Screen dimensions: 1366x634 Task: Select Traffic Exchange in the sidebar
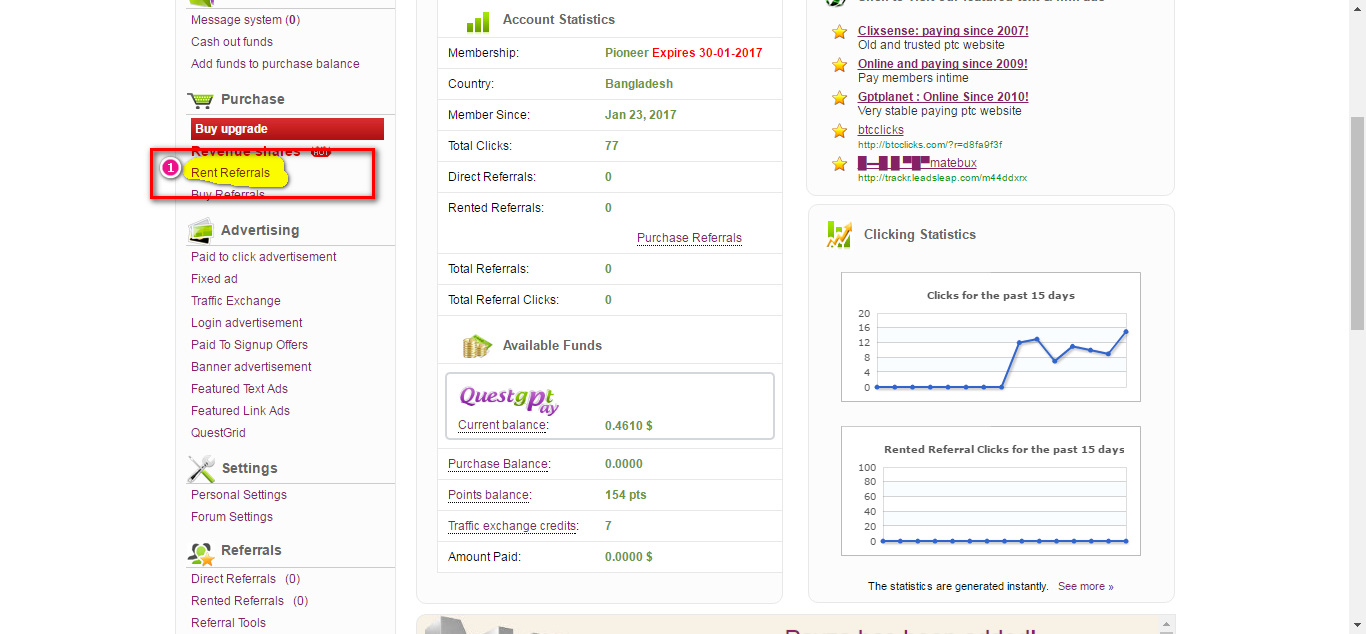(x=236, y=301)
